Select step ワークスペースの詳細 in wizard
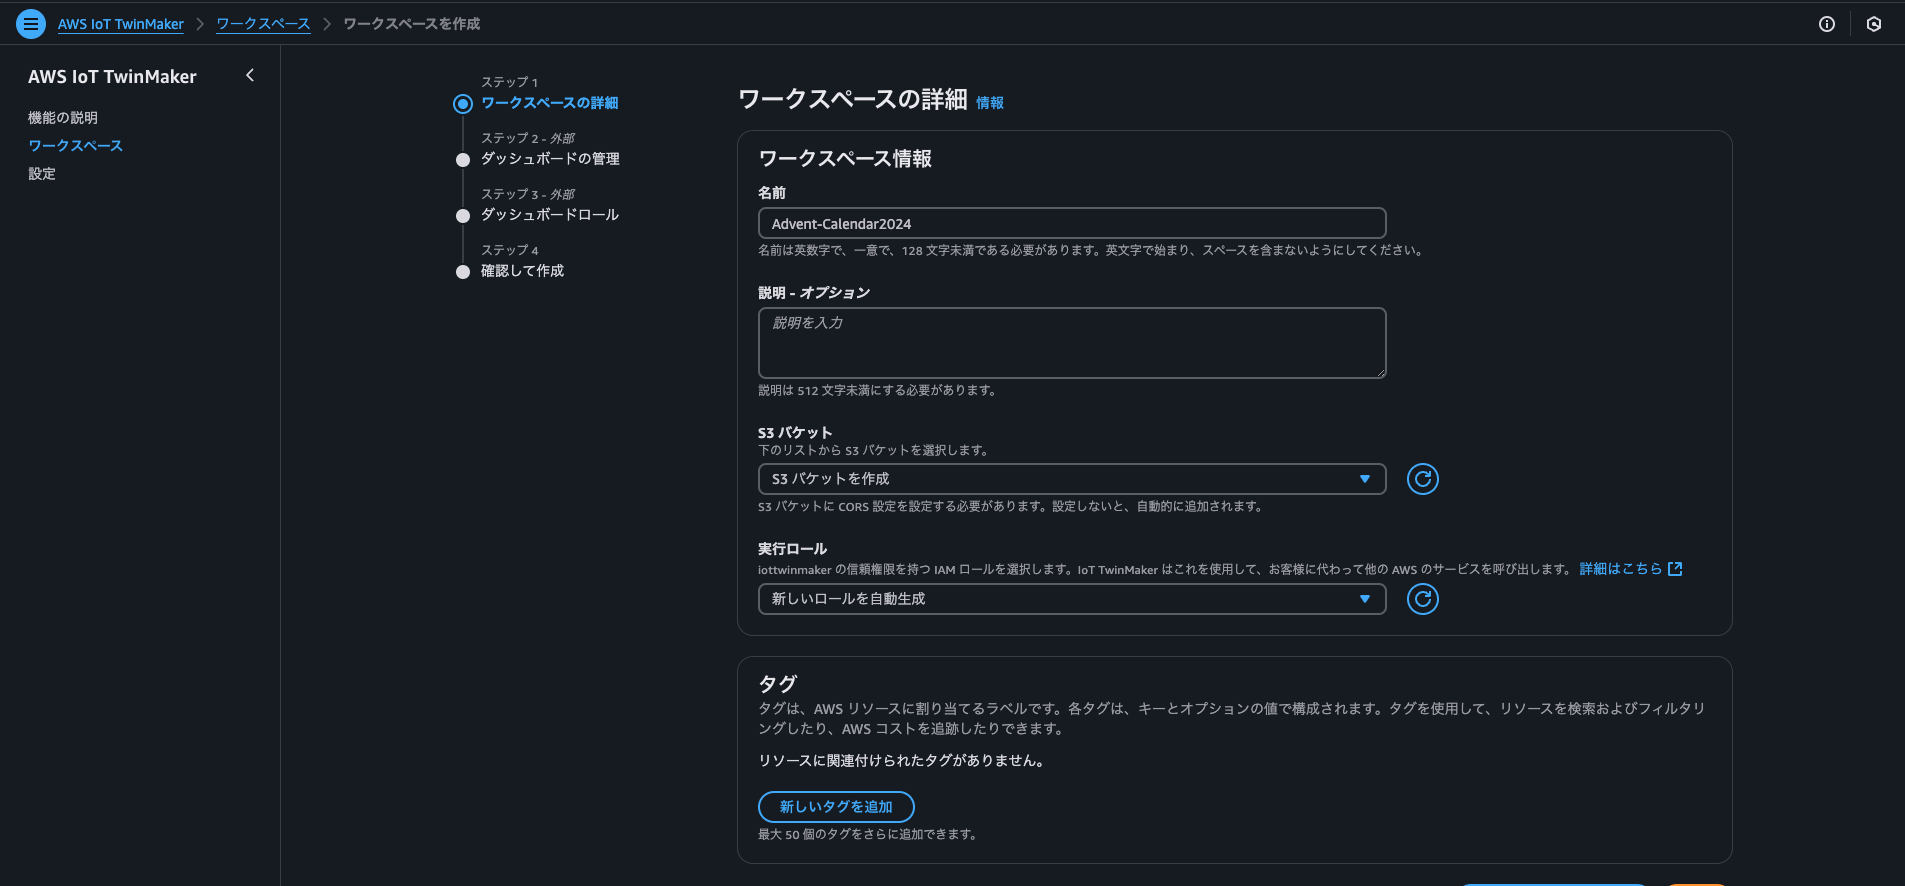 click(x=549, y=103)
